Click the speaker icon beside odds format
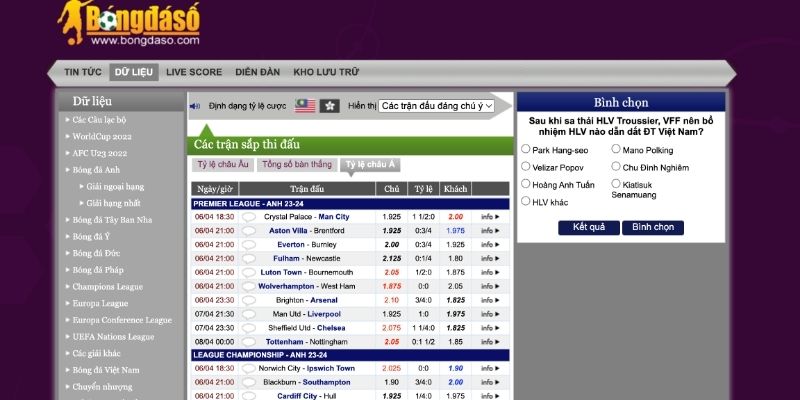The image size is (800, 400). tap(195, 106)
